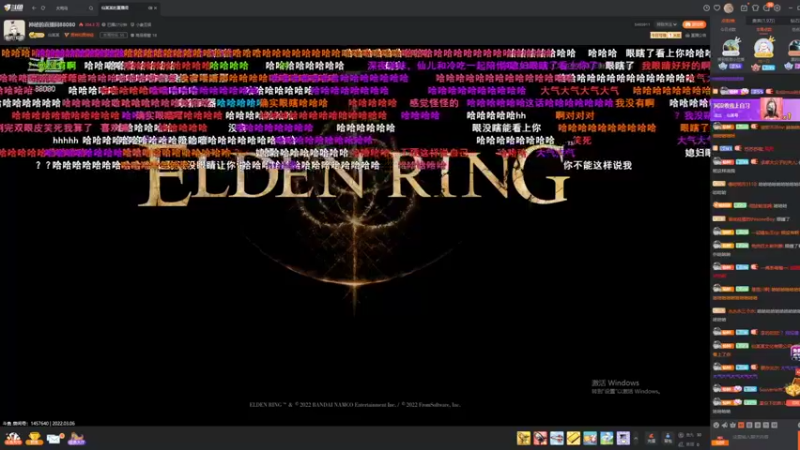Click the blue backpack icon beside gifts
The width and height of the screenshot is (800, 450).
[x=667, y=438]
